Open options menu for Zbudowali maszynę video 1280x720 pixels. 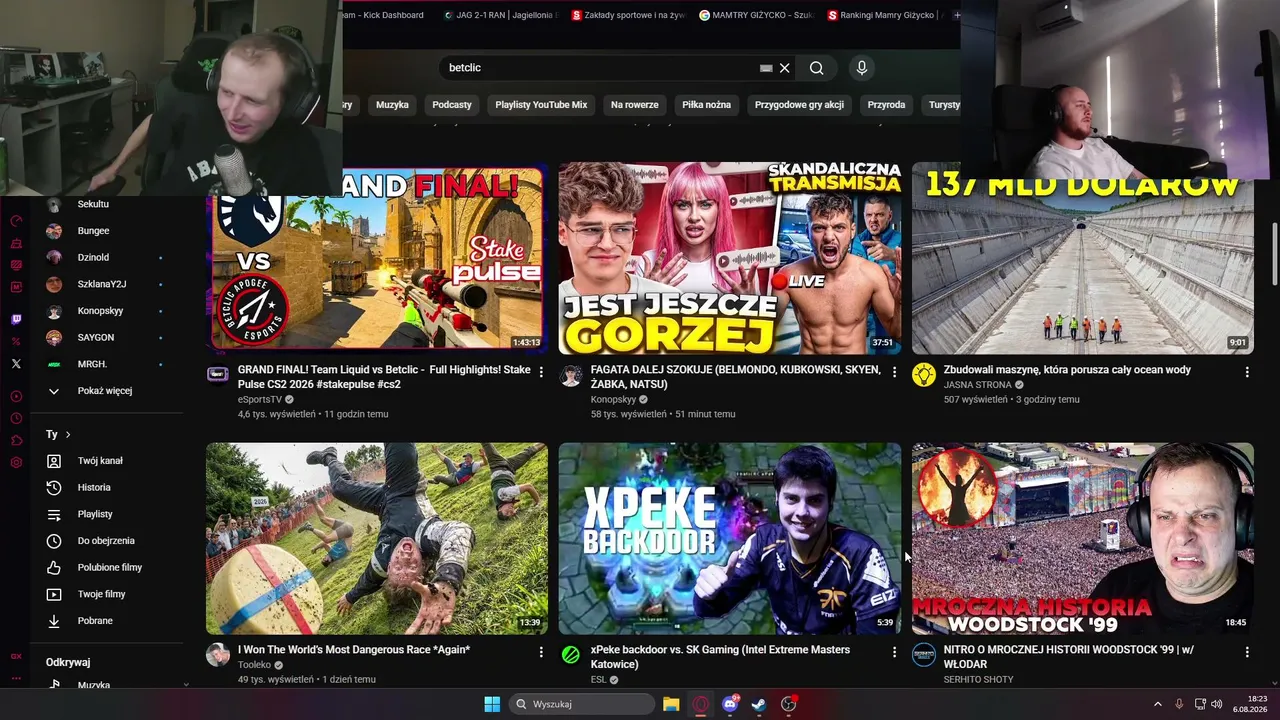click(x=1247, y=372)
